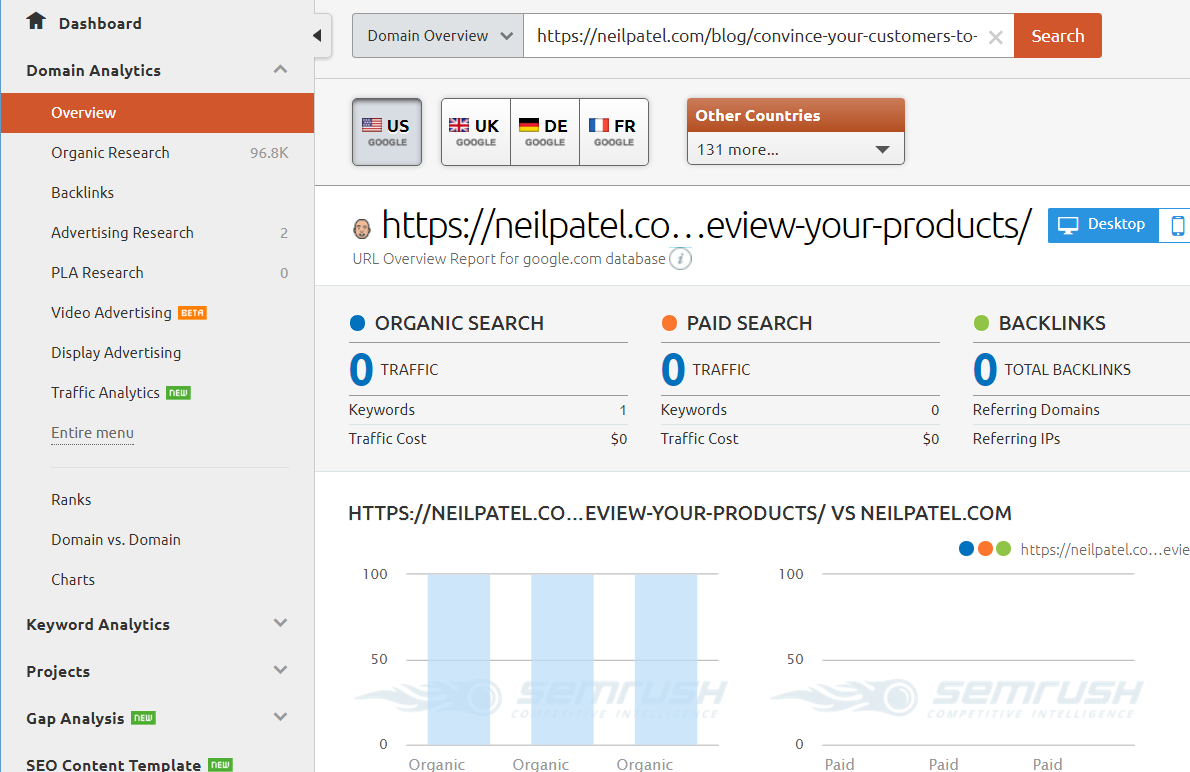Click the Desktop monitor icon

tap(1068, 225)
